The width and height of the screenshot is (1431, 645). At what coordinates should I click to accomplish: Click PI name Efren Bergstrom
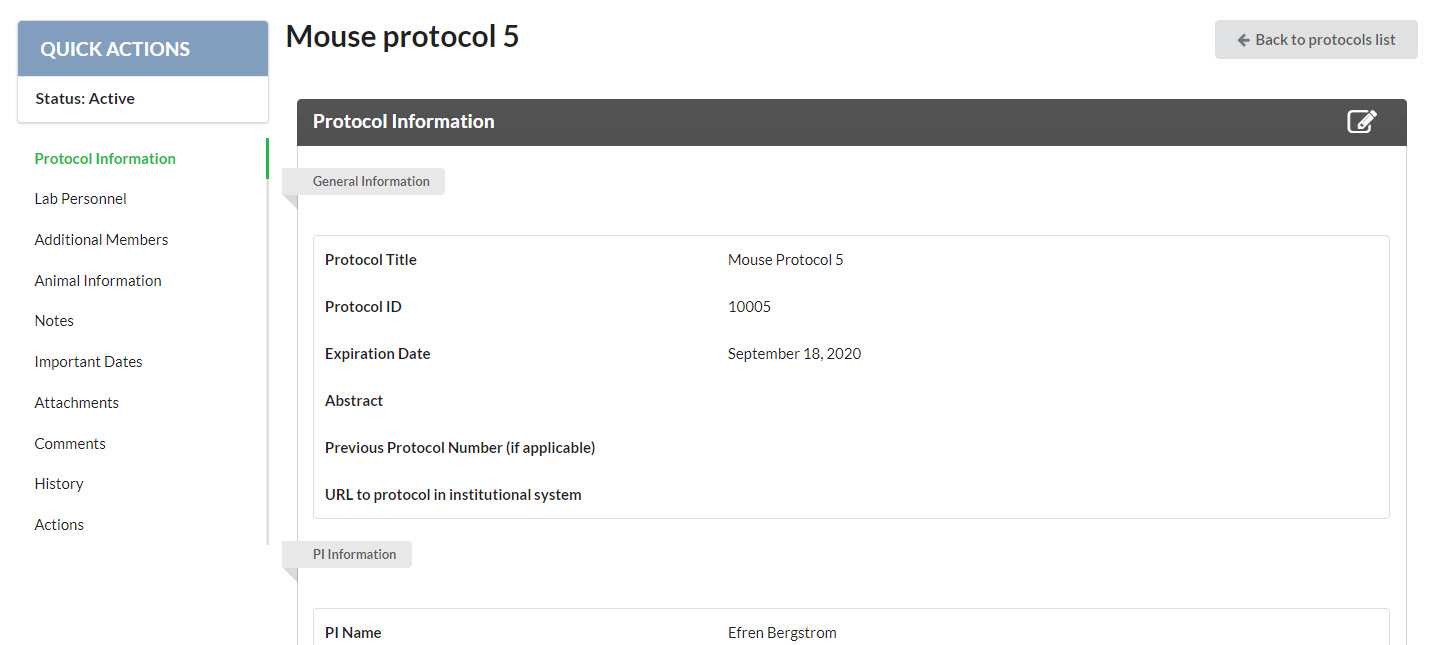(782, 633)
